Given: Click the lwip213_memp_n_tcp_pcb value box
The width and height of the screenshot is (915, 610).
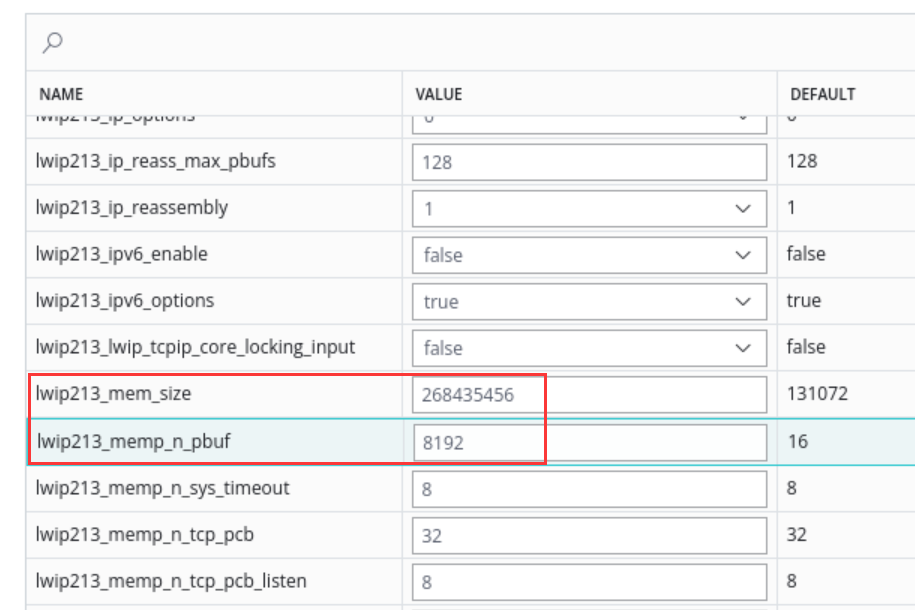Looking at the screenshot, I should [x=589, y=535].
